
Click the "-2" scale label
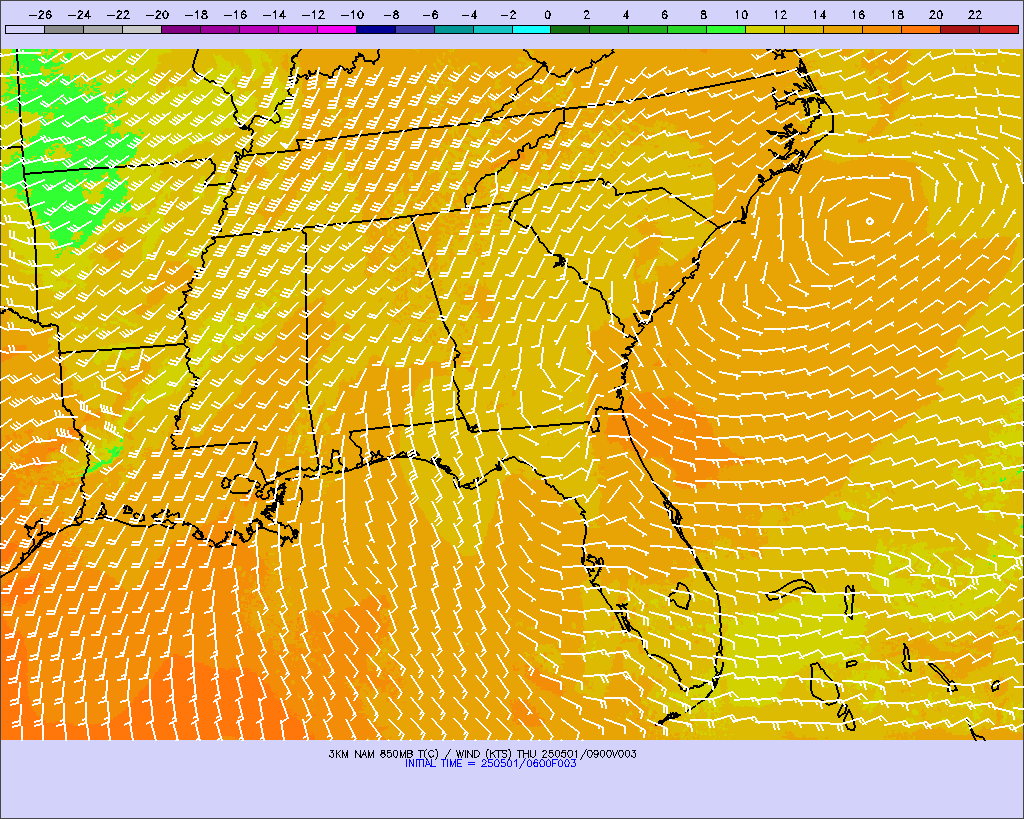tap(508, 15)
